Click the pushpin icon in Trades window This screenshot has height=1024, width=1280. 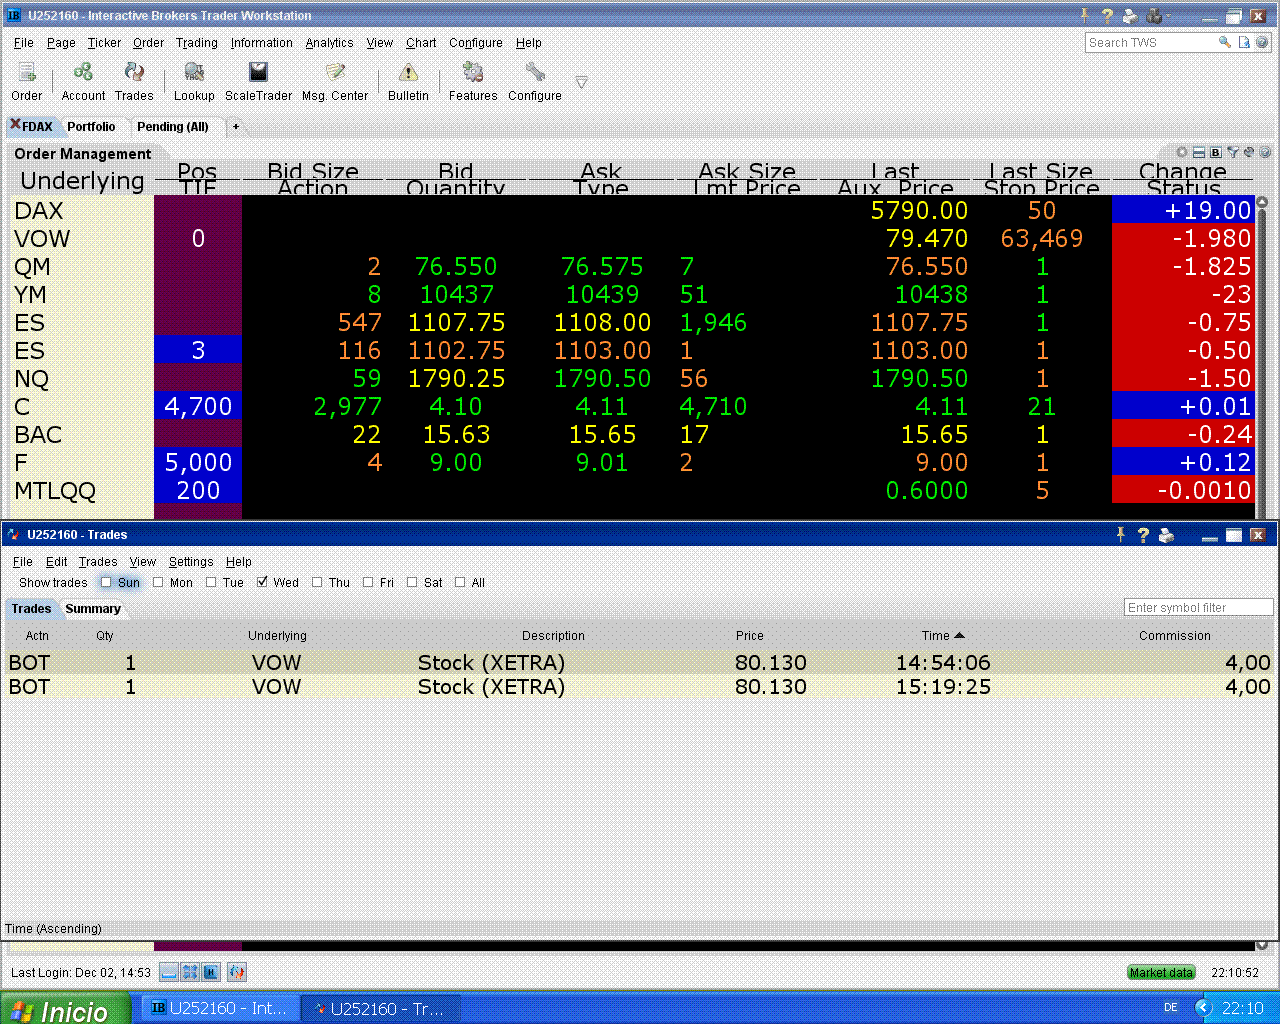coord(1121,535)
